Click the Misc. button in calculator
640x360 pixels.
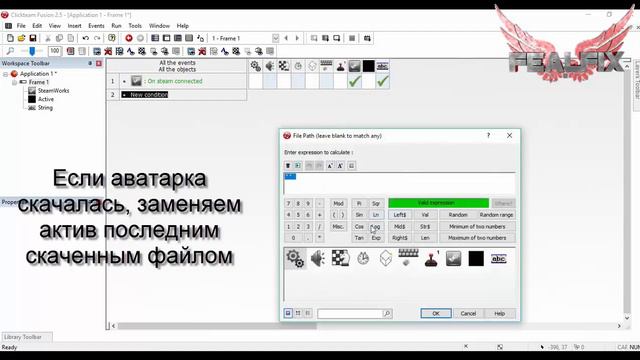click(338, 227)
